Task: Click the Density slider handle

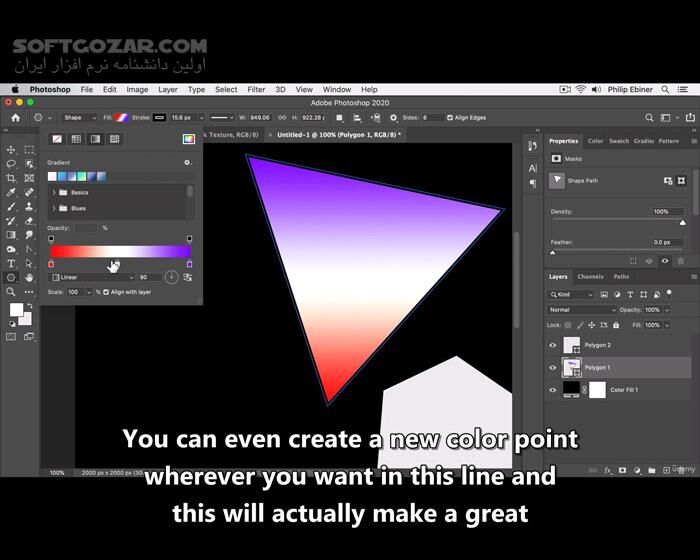Action: point(683,222)
